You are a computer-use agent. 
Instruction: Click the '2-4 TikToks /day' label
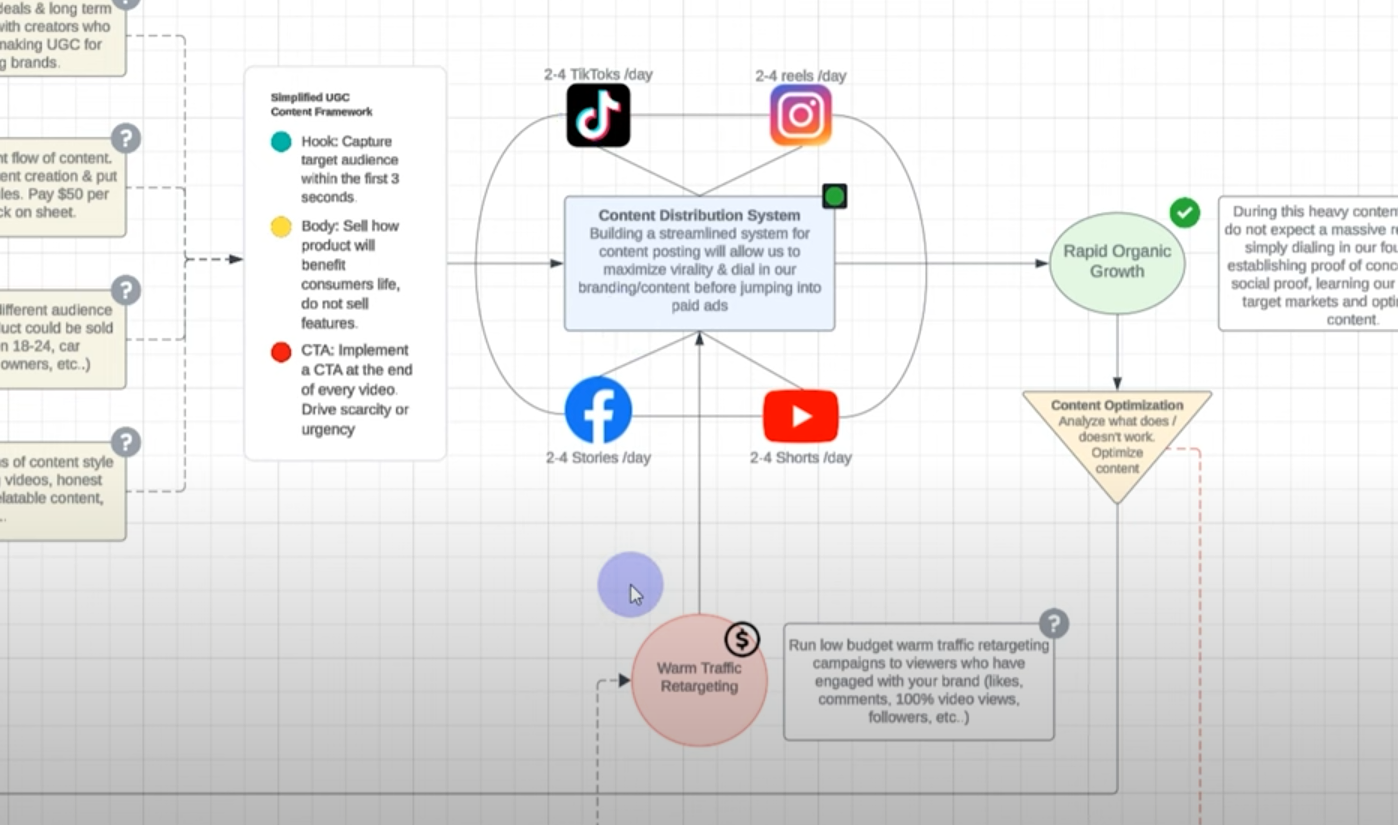(598, 74)
